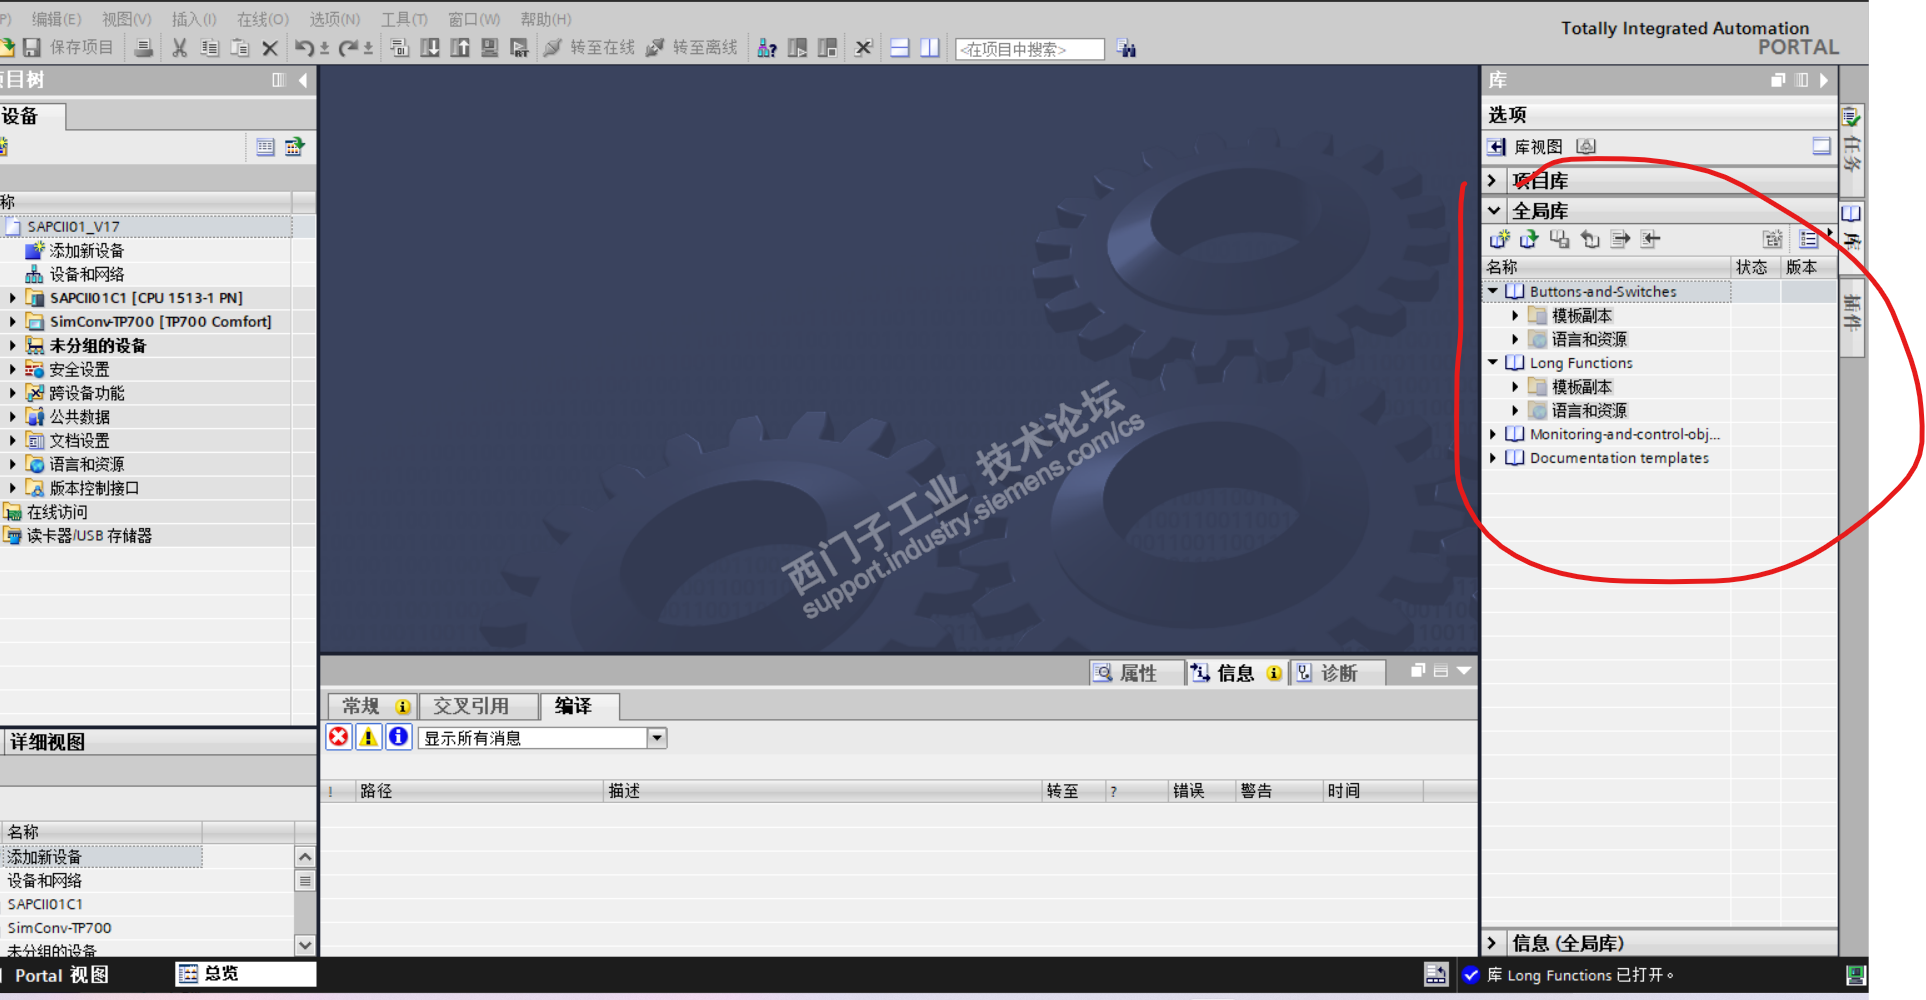The width and height of the screenshot is (1926, 1000).
Task: Select 设备和网络 in the project tree
Action: (86, 274)
